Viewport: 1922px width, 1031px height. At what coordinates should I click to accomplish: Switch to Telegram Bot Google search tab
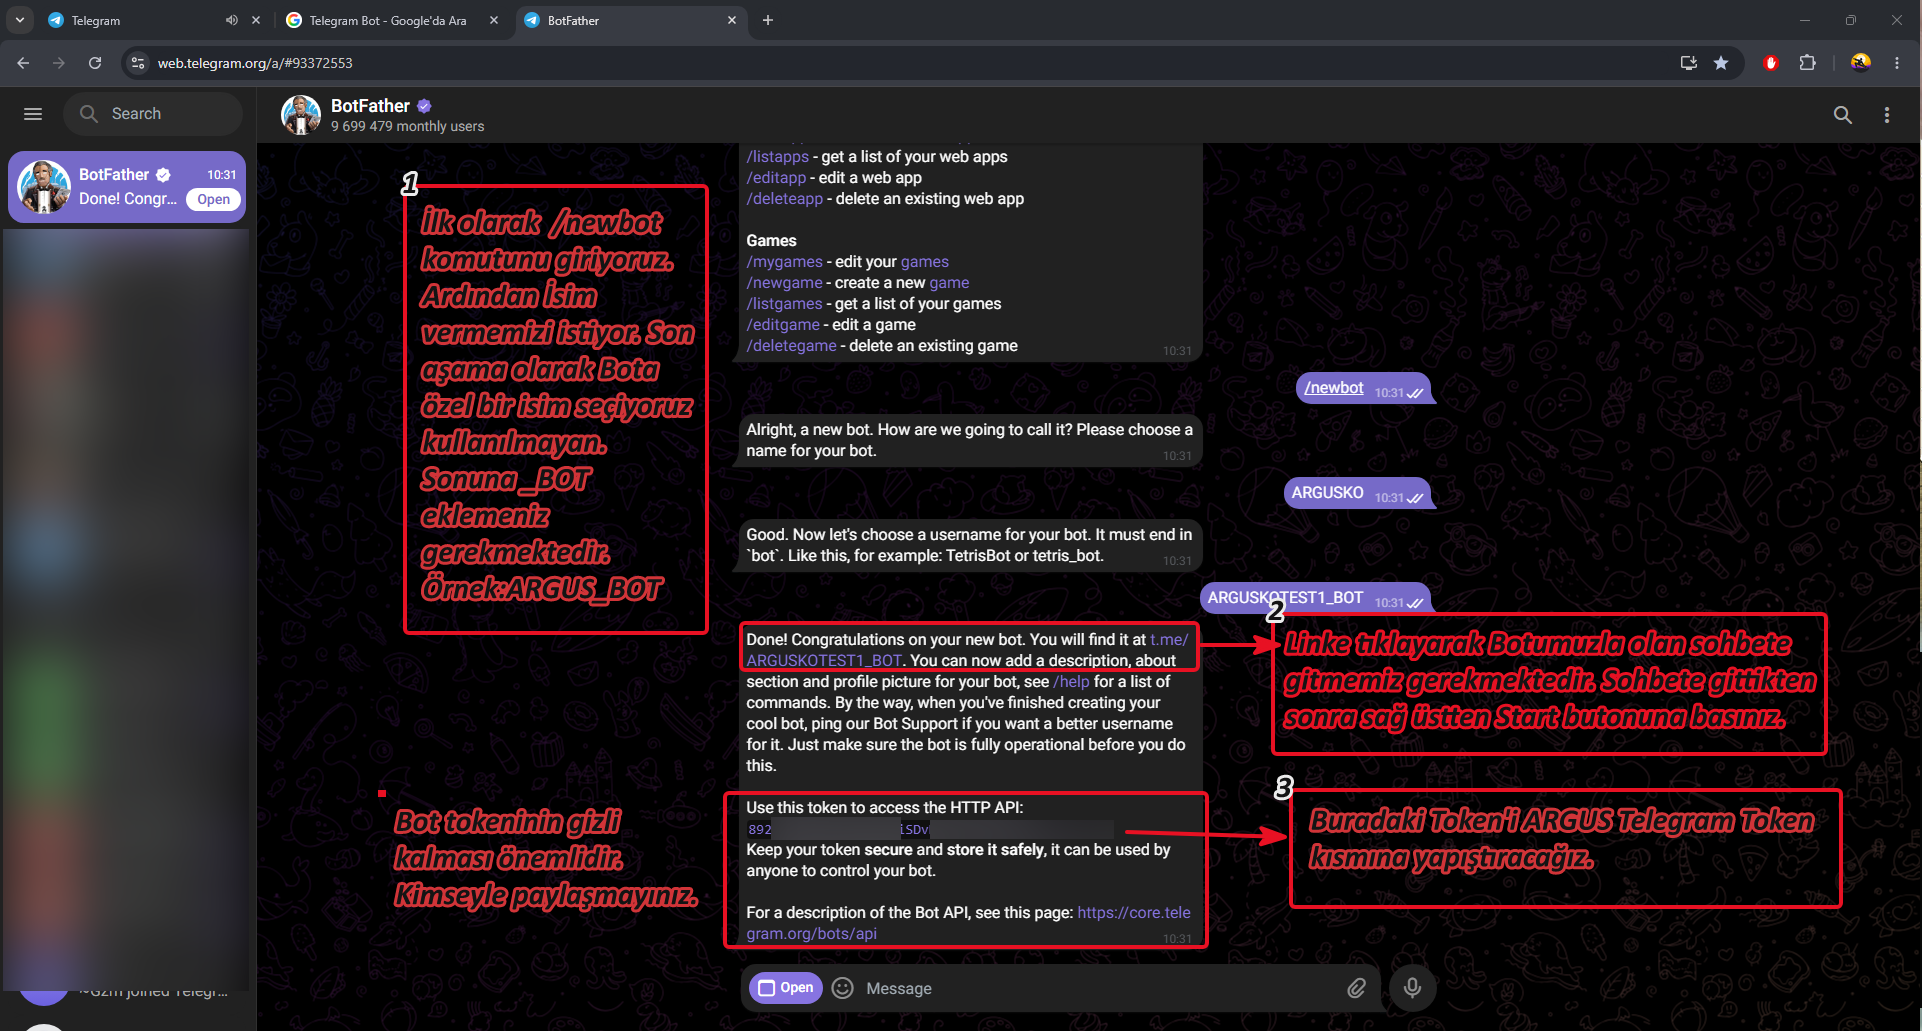(388, 20)
